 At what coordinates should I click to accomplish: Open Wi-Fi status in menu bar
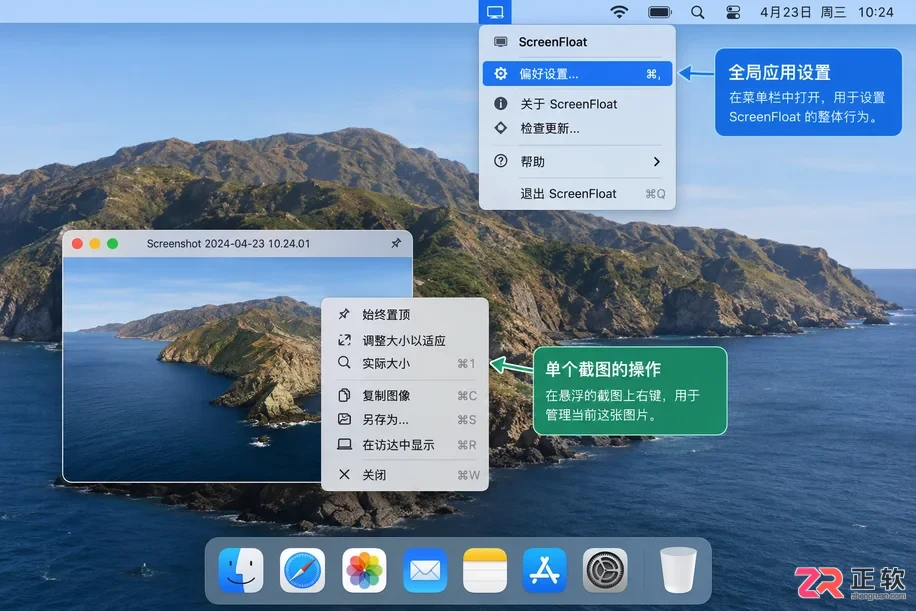pos(619,12)
